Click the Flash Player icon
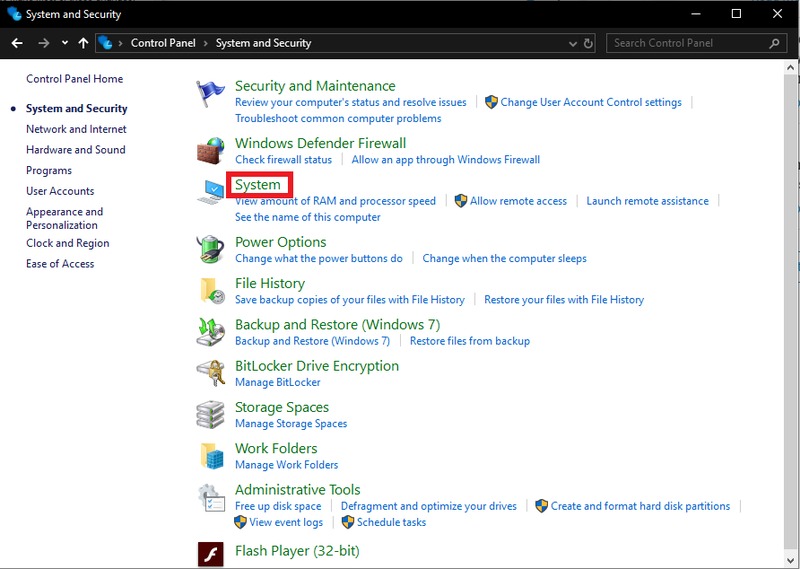This screenshot has height=569, width=800. 211,552
